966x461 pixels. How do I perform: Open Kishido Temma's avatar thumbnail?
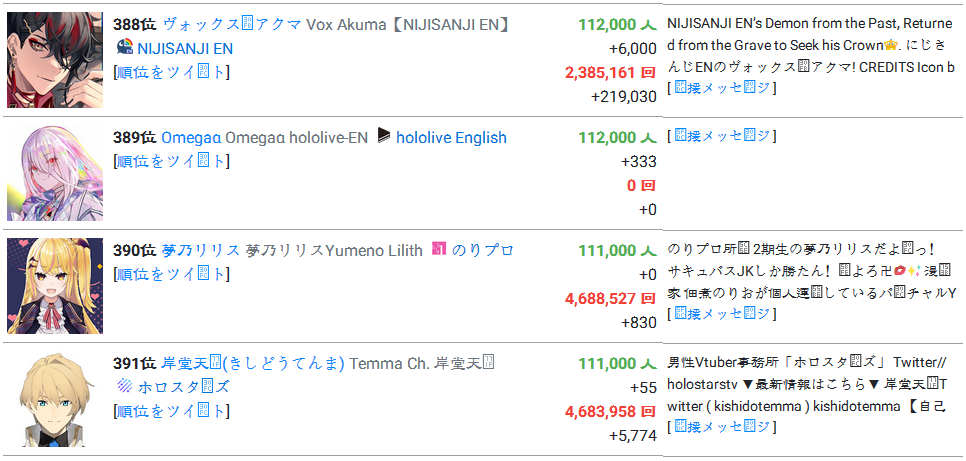pyautogui.click(x=55, y=399)
